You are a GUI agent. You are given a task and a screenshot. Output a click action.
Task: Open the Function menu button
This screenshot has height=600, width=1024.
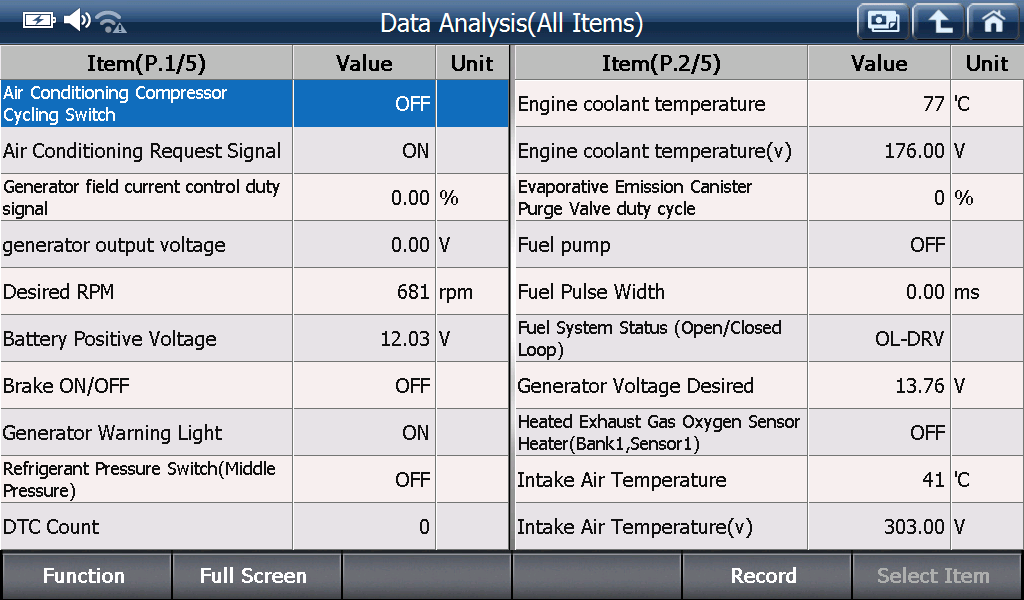86,576
